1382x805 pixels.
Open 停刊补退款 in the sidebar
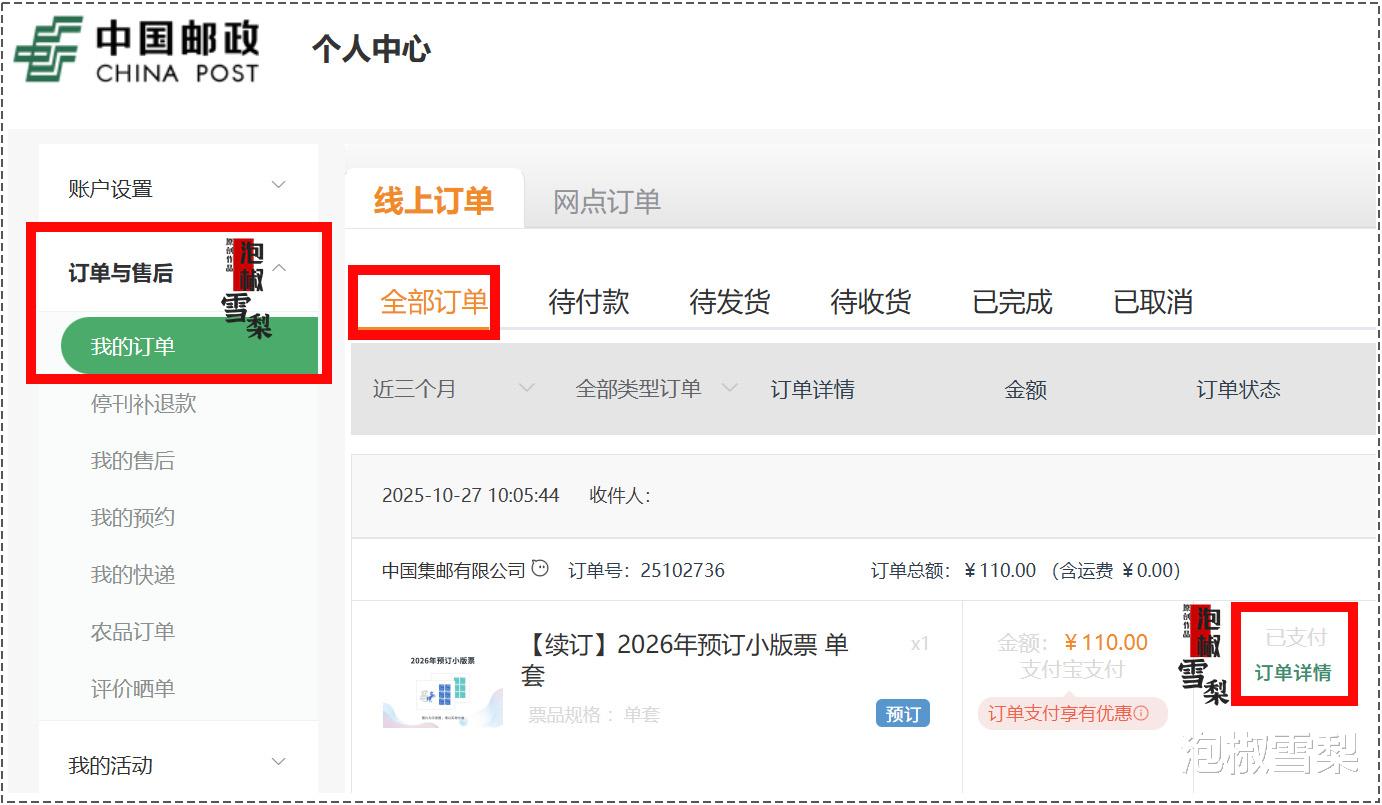click(x=143, y=404)
